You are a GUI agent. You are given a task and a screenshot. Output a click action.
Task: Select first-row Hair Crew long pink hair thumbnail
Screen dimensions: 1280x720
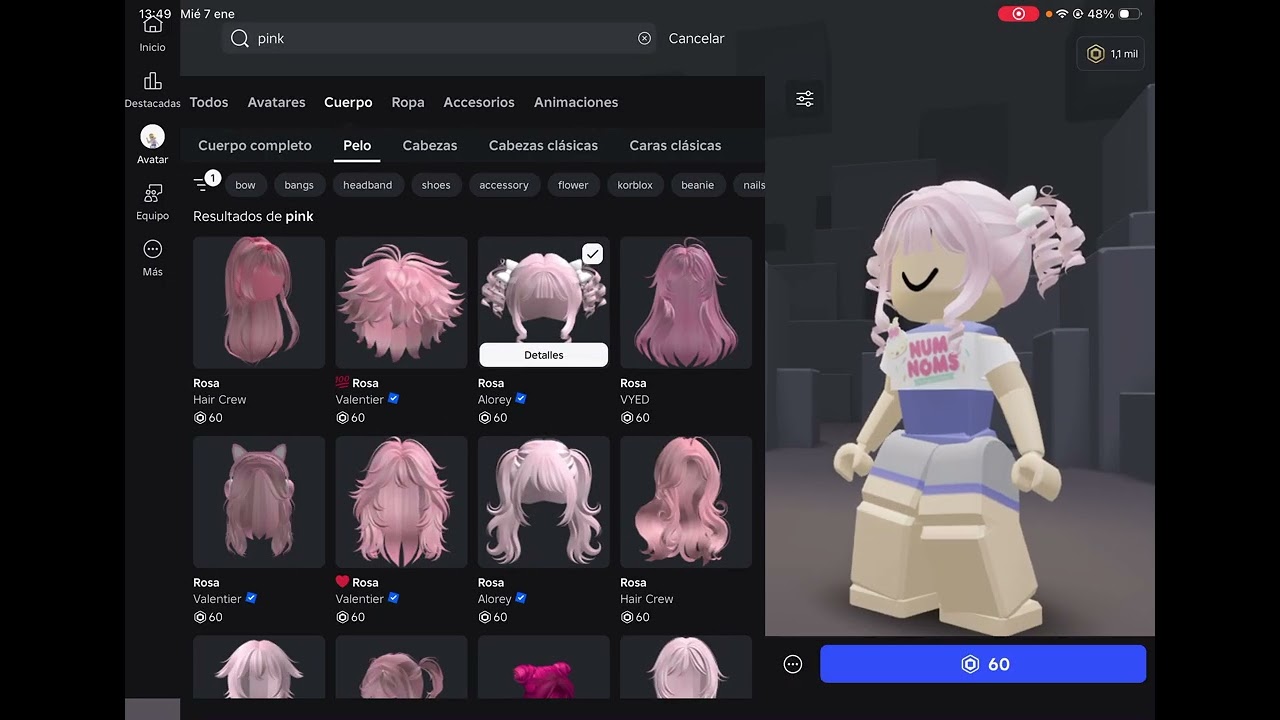coord(259,302)
